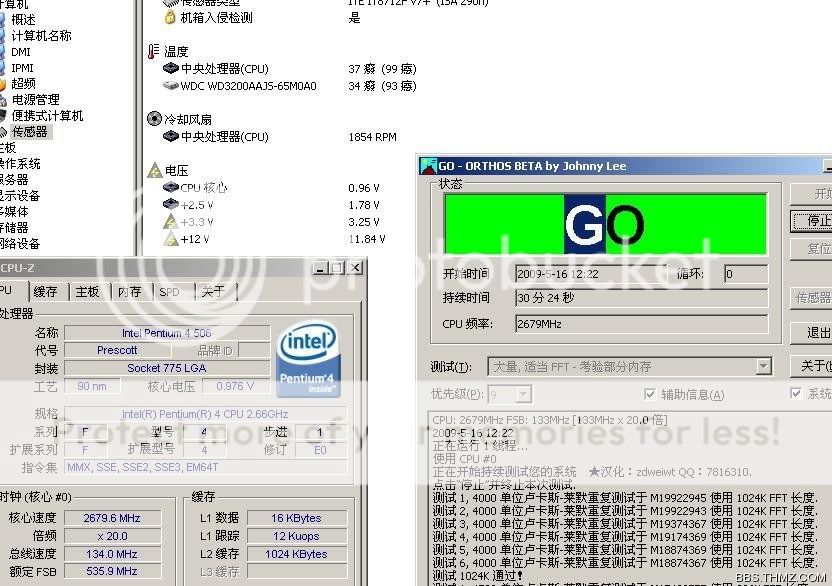832x586 pixels.
Task: Click the 134.0 MHz bus speed value
Action: coord(112,554)
